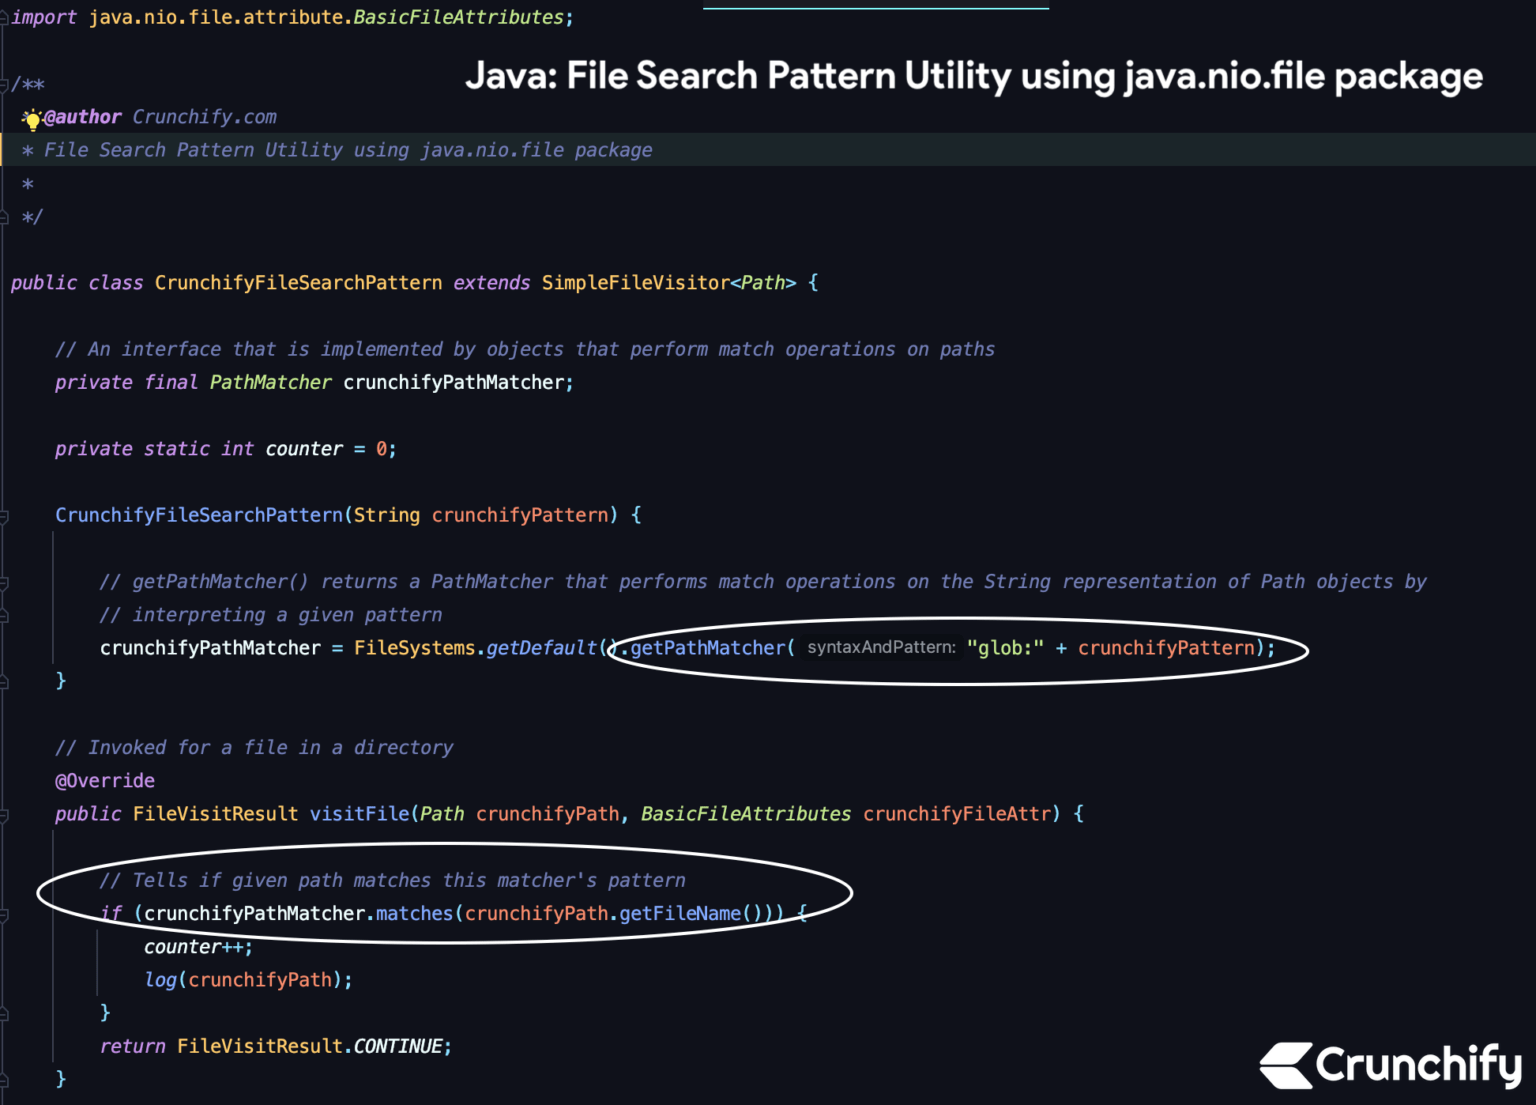Collapse the import statements fold marker
1536x1105 pixels.
(x=5, y=17)
